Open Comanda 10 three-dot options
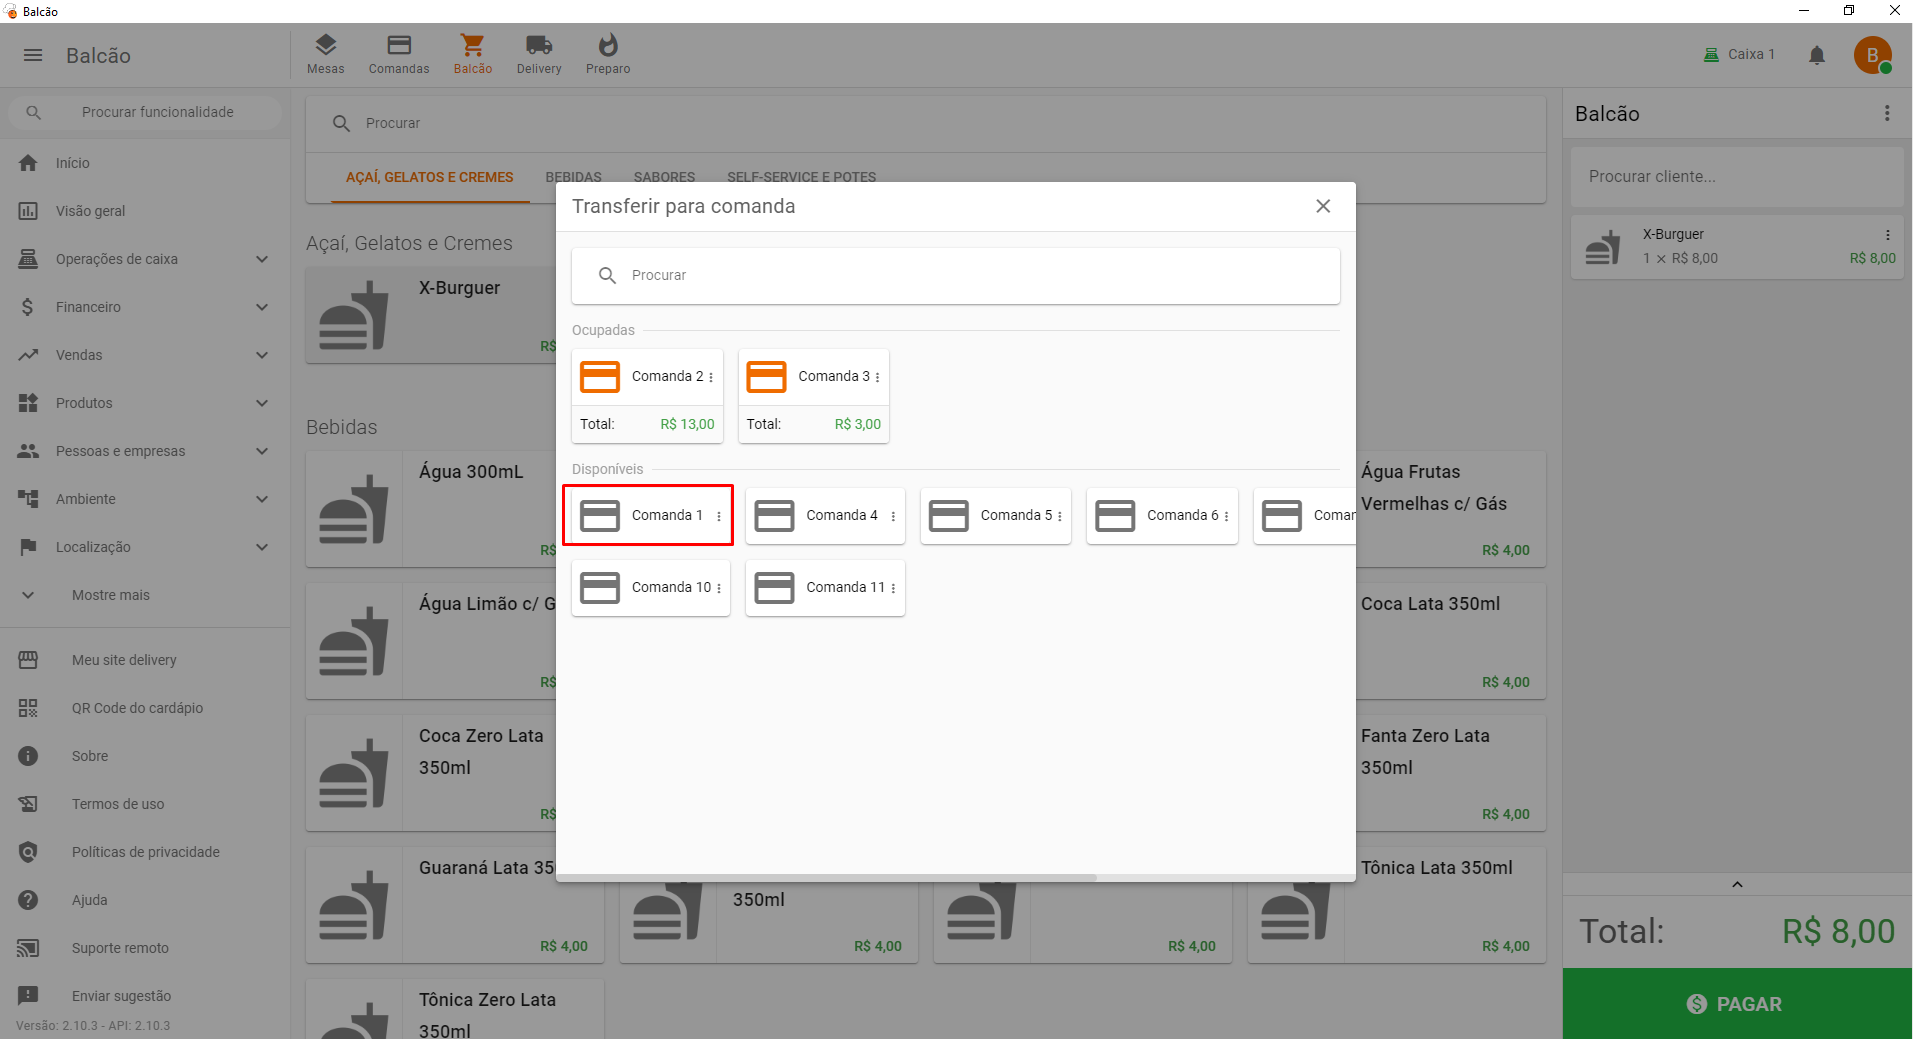Viewport: 1913px width, 1039px height. [x=719, y=588]
